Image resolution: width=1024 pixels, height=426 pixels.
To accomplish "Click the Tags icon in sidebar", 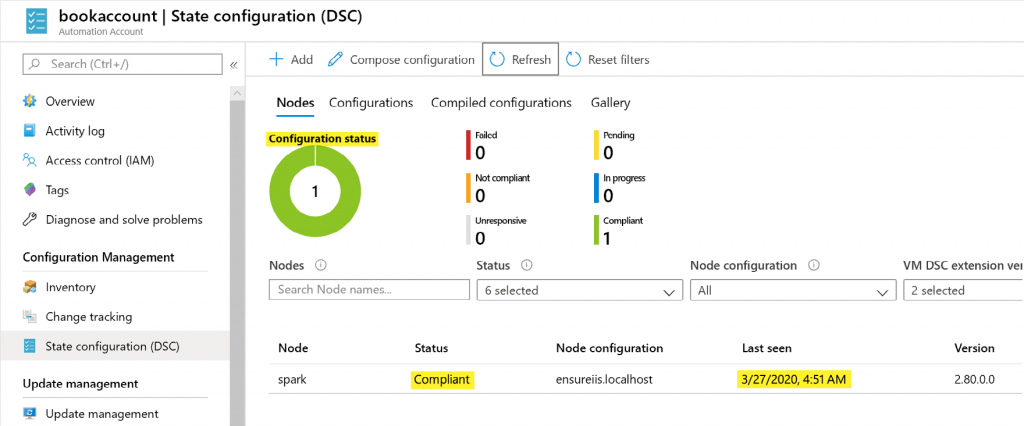I will (x=30, y=190).
